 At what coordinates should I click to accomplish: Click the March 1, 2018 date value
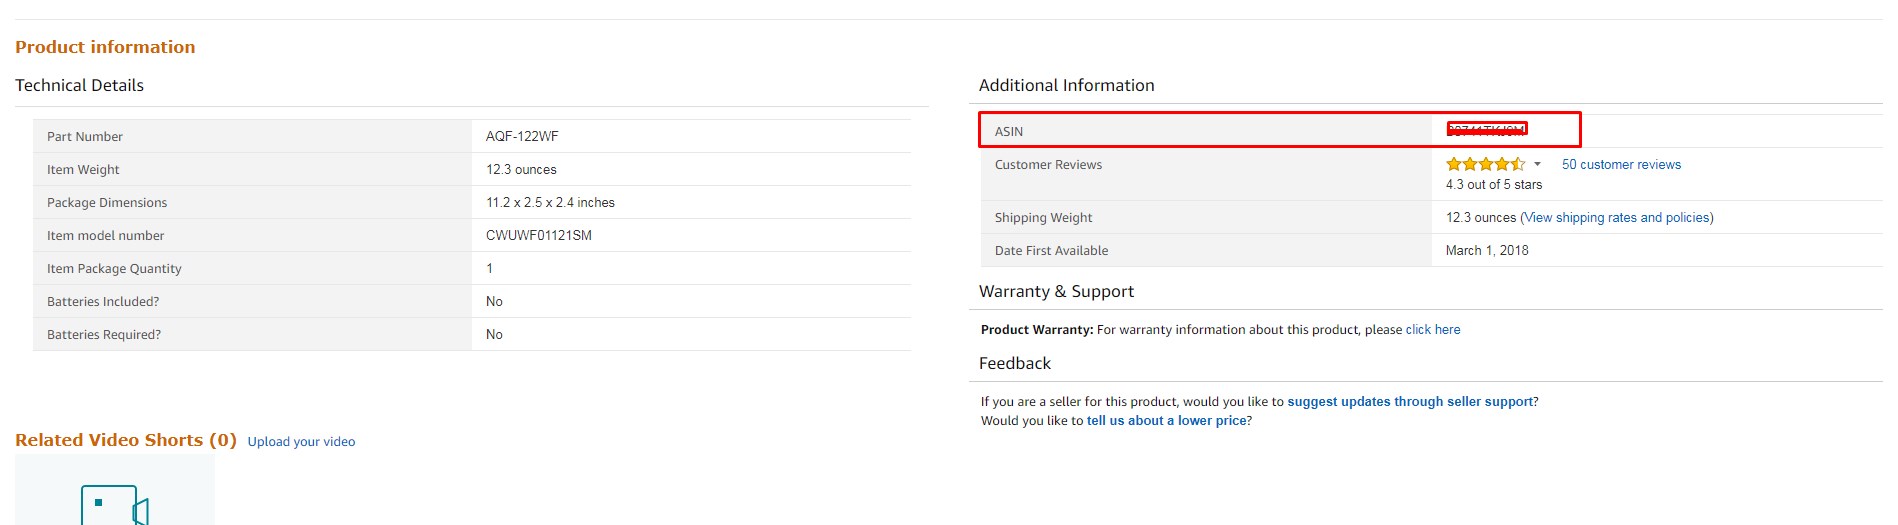(x=1486, y=250)
